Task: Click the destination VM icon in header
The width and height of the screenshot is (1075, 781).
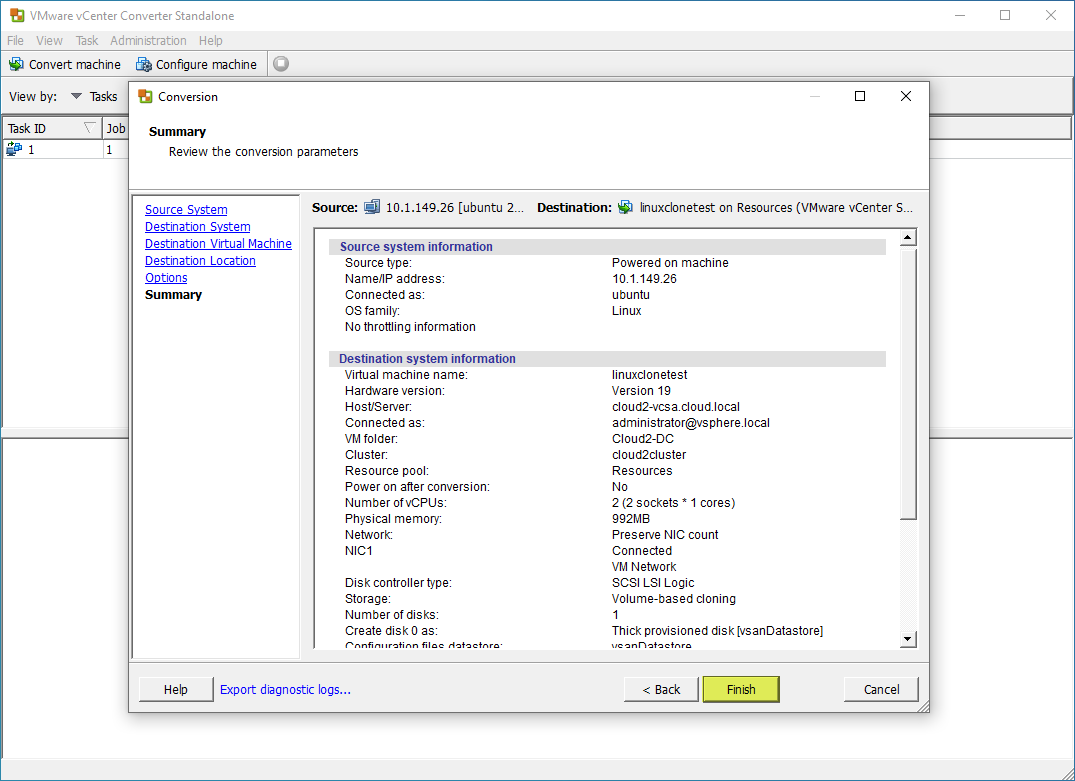Action: pos(625,208)
